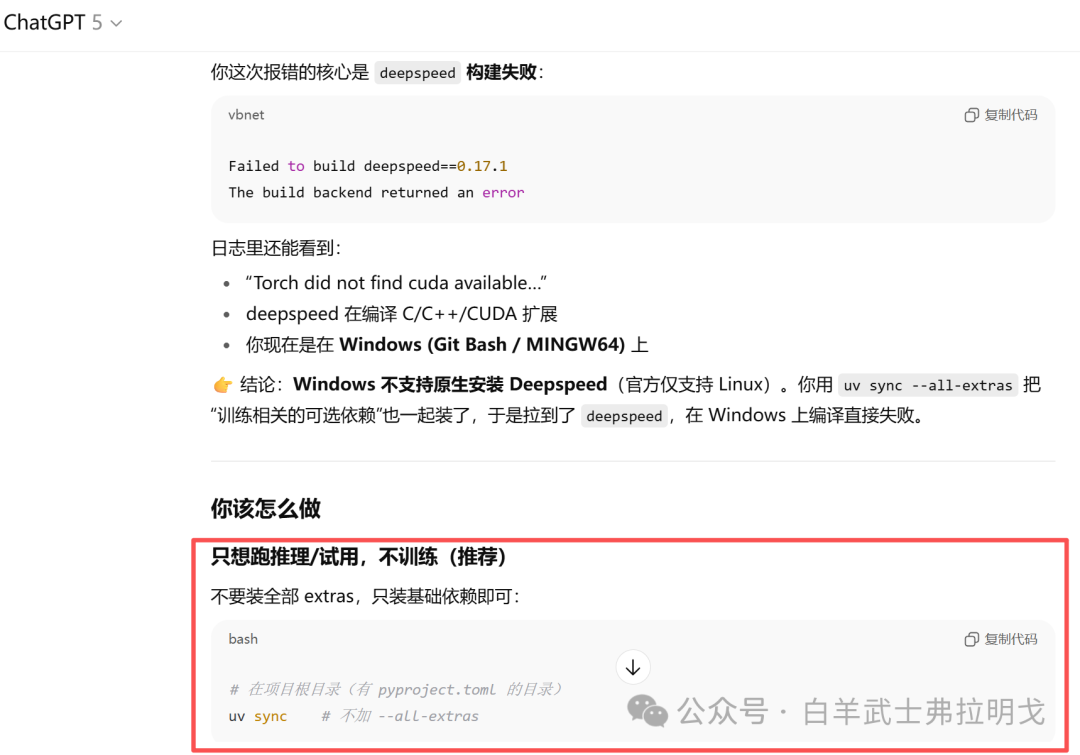Click the scroll-to-bottom down arrow button
This screenshot has height=755, width=1080.
pos(633,667)
